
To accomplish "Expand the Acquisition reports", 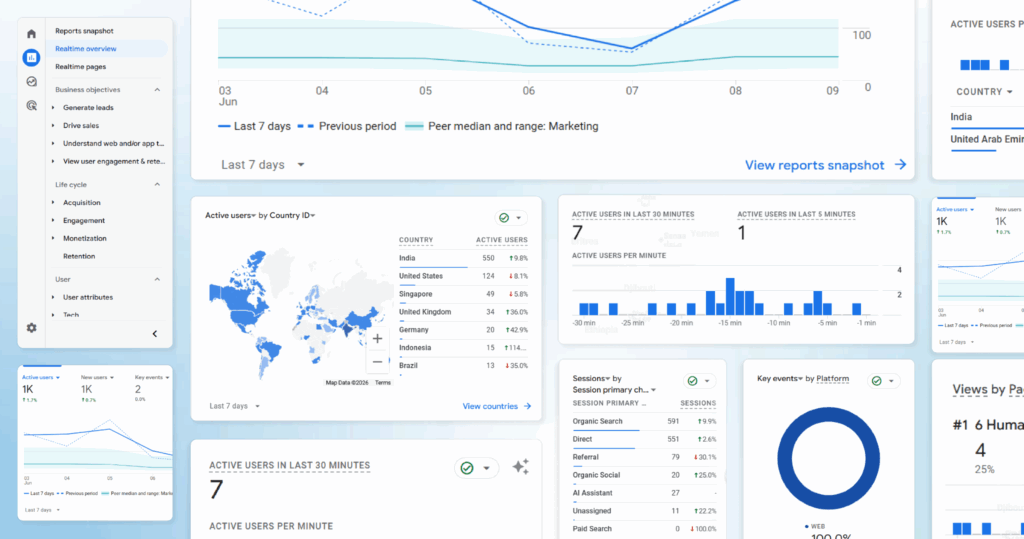I will tap(53, 203).
